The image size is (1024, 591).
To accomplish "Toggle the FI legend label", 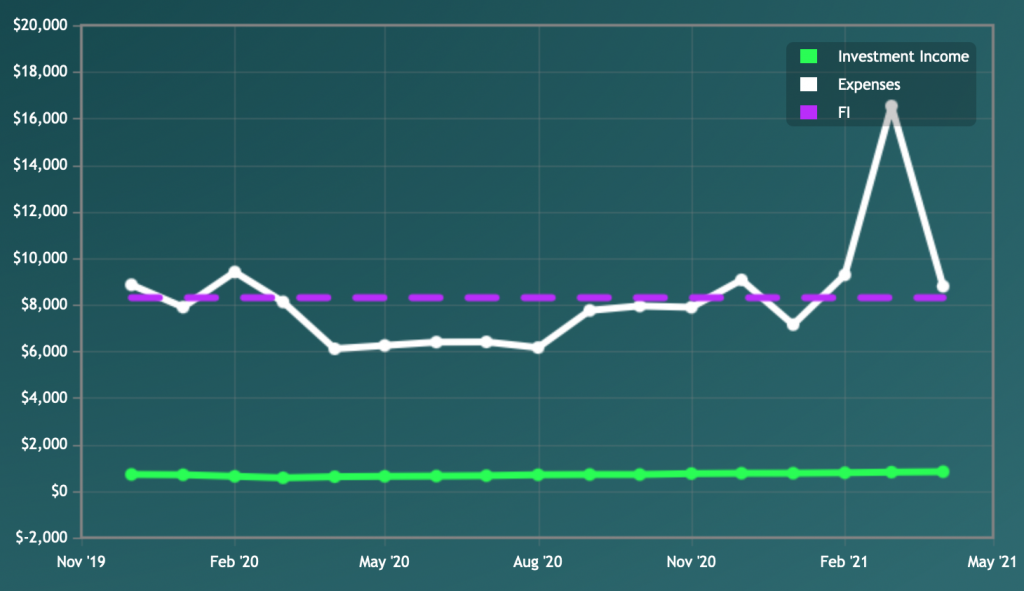I will (844, 114).
